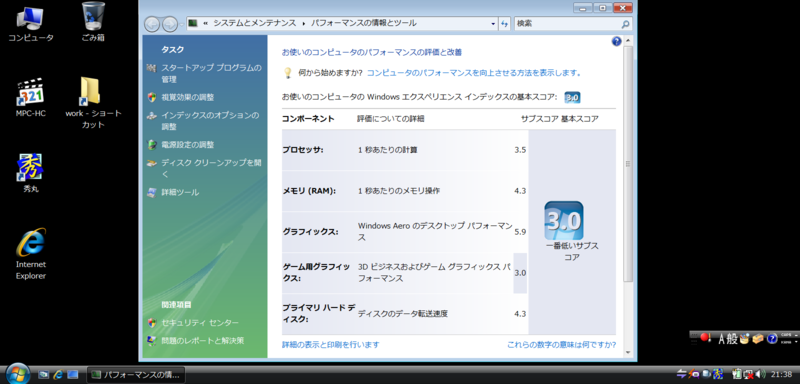800x384 pixels.
Task: Click the Windows Start orb
Action: coord(18,374)
